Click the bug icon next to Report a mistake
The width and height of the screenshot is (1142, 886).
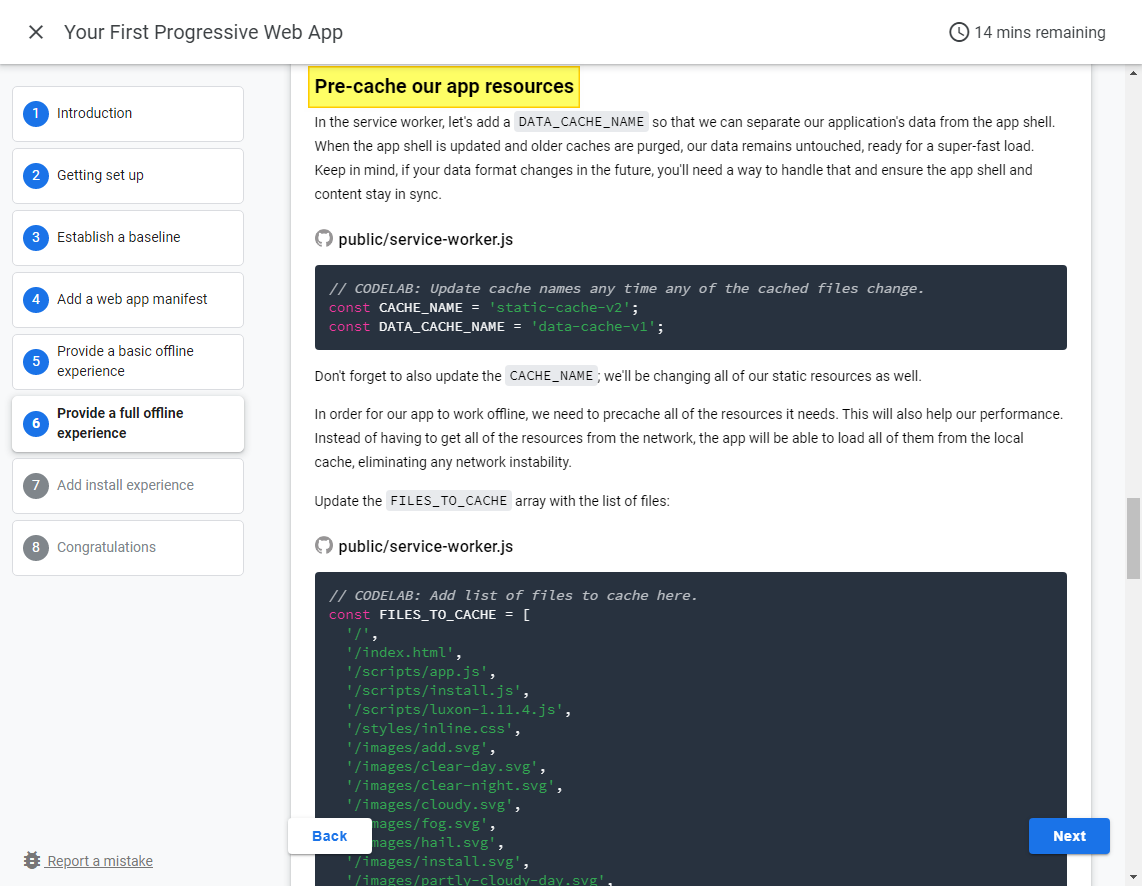31,860
